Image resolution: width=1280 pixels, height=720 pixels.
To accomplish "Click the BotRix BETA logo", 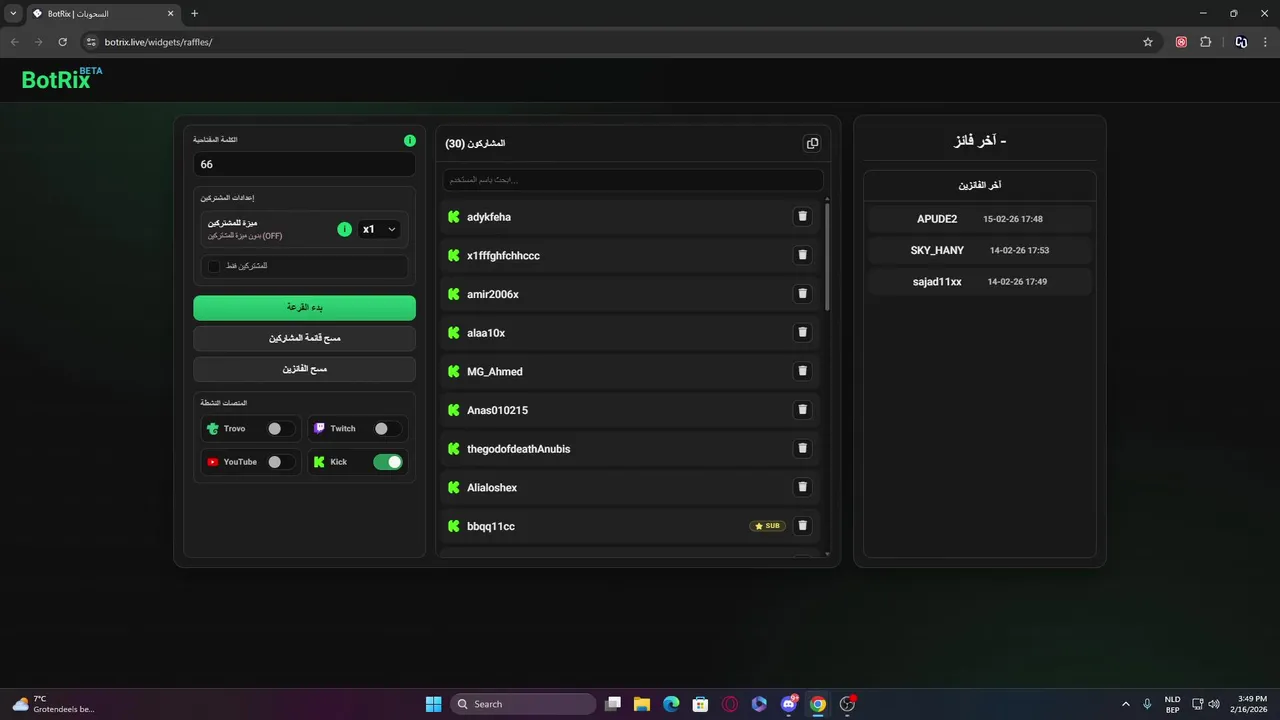I will pyautogui.click(x=62, y=79).
